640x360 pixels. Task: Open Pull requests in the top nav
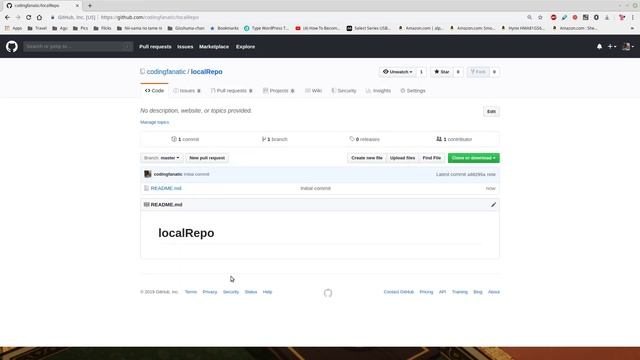point(155,47)
